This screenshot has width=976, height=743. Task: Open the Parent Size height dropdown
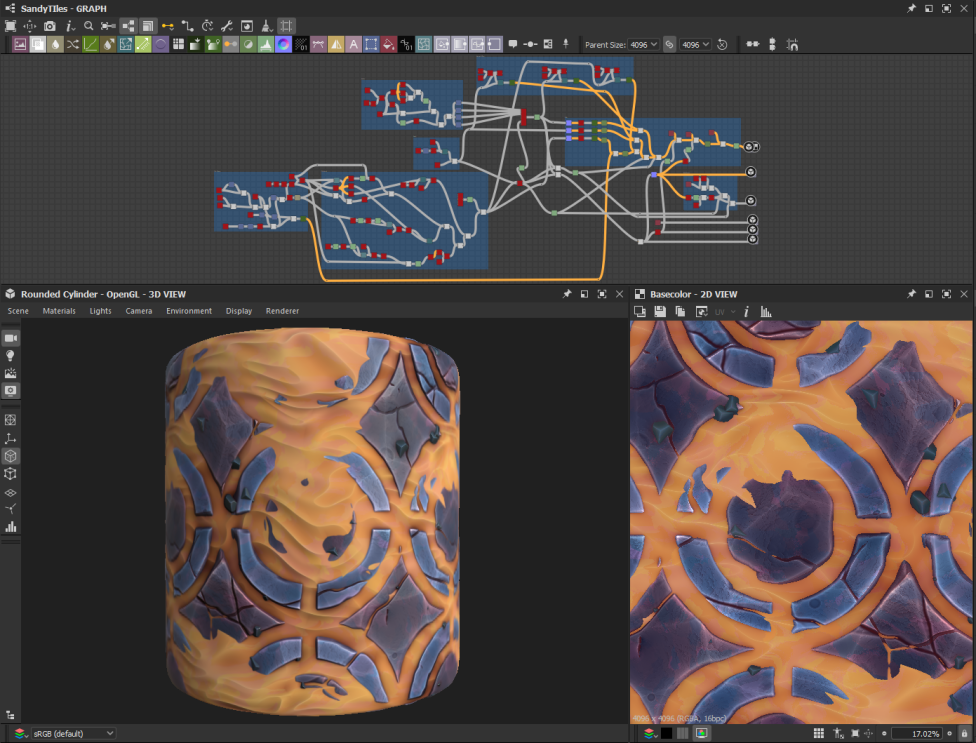pyautogui.click(x=695, y=45)
